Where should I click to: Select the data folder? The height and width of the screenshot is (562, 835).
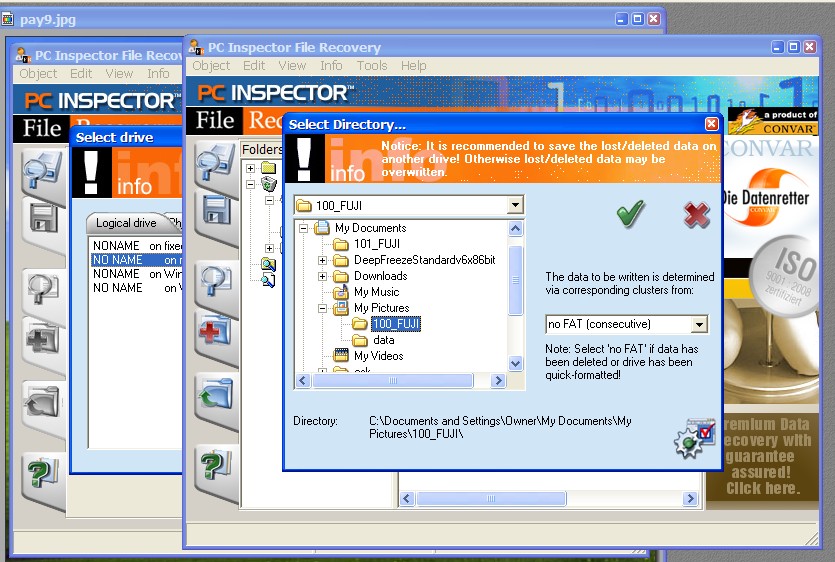coord(383,340)
